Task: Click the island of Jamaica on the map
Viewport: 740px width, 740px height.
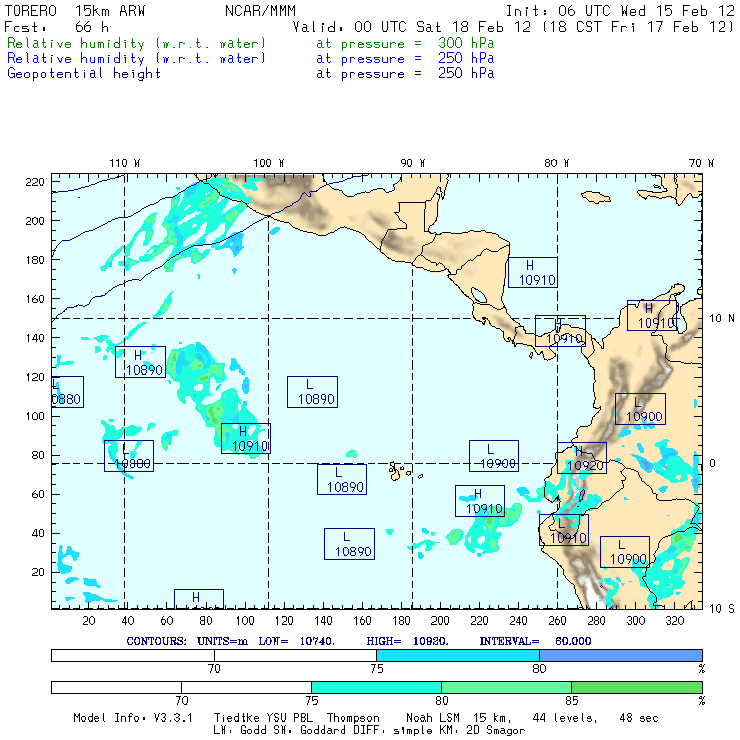Action: (596, 197)
